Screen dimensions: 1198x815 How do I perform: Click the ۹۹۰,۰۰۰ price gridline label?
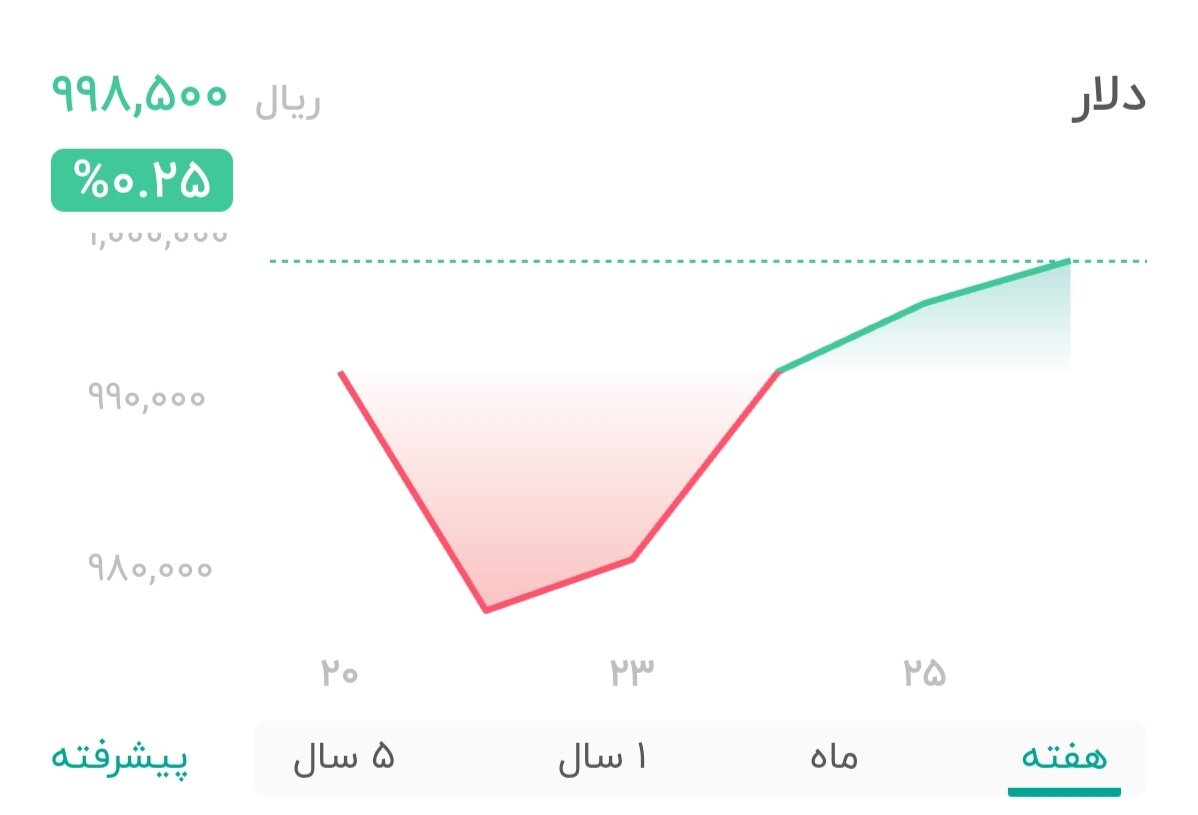[x=145, y=397]
